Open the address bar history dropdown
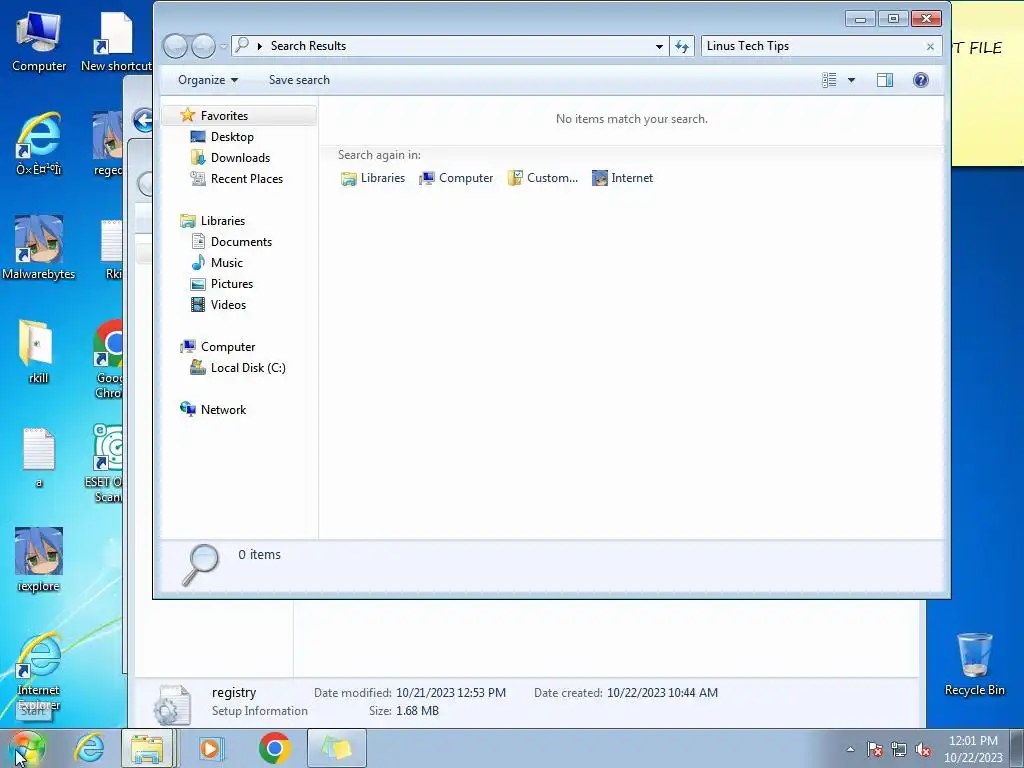This screenshot has width=1024, height=768. pyautogui.click(x=659, y=46)
